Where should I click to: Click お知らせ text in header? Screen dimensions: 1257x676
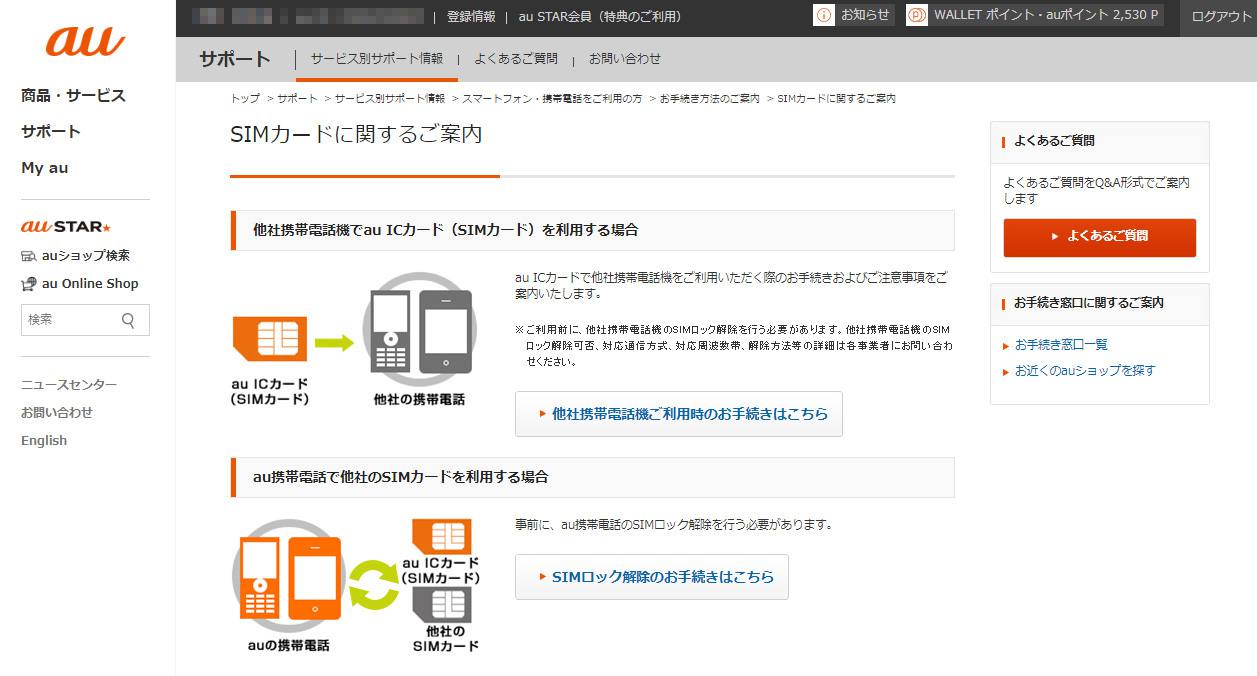(x=865, y=15)
